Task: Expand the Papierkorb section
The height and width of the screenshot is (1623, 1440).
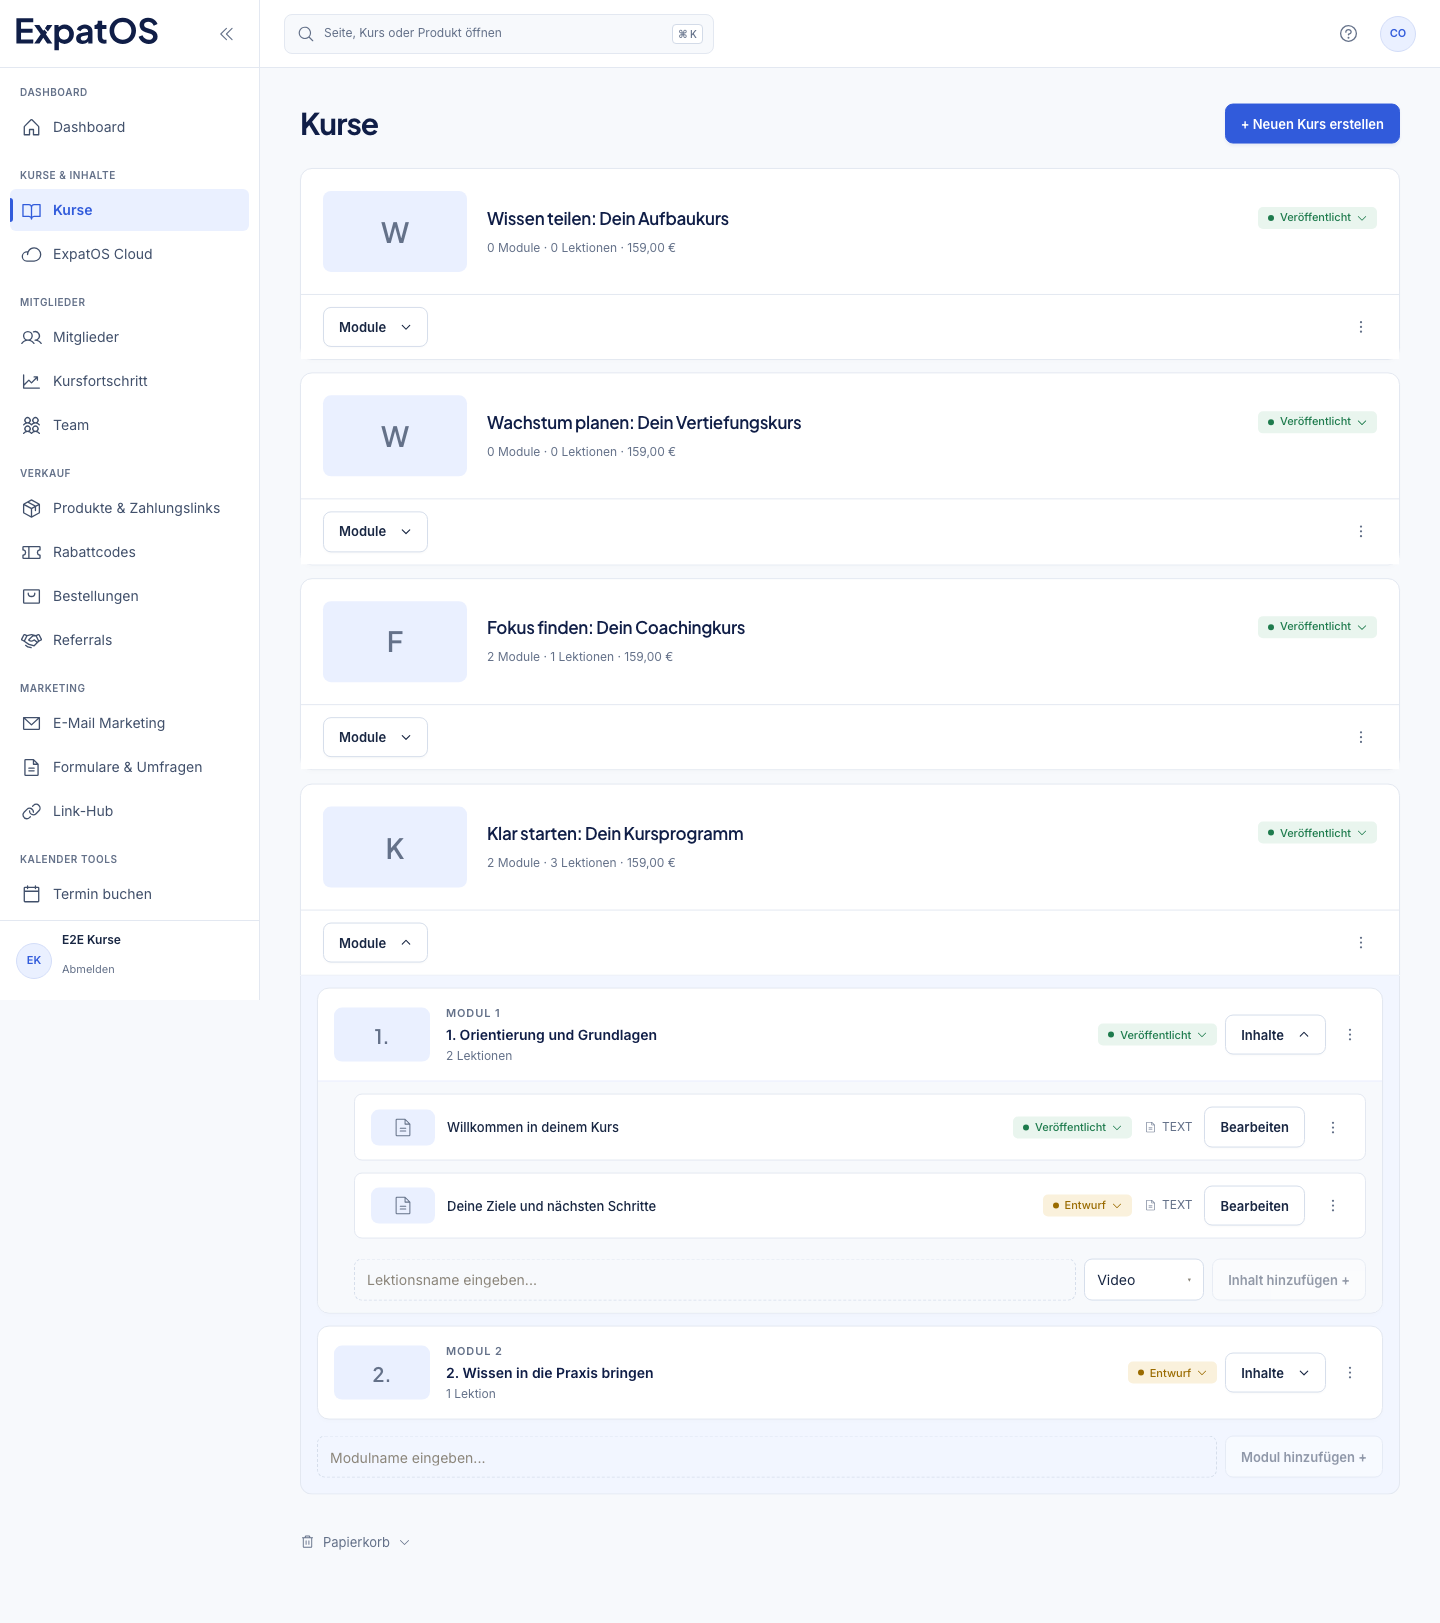Action: click(356, 1542)
